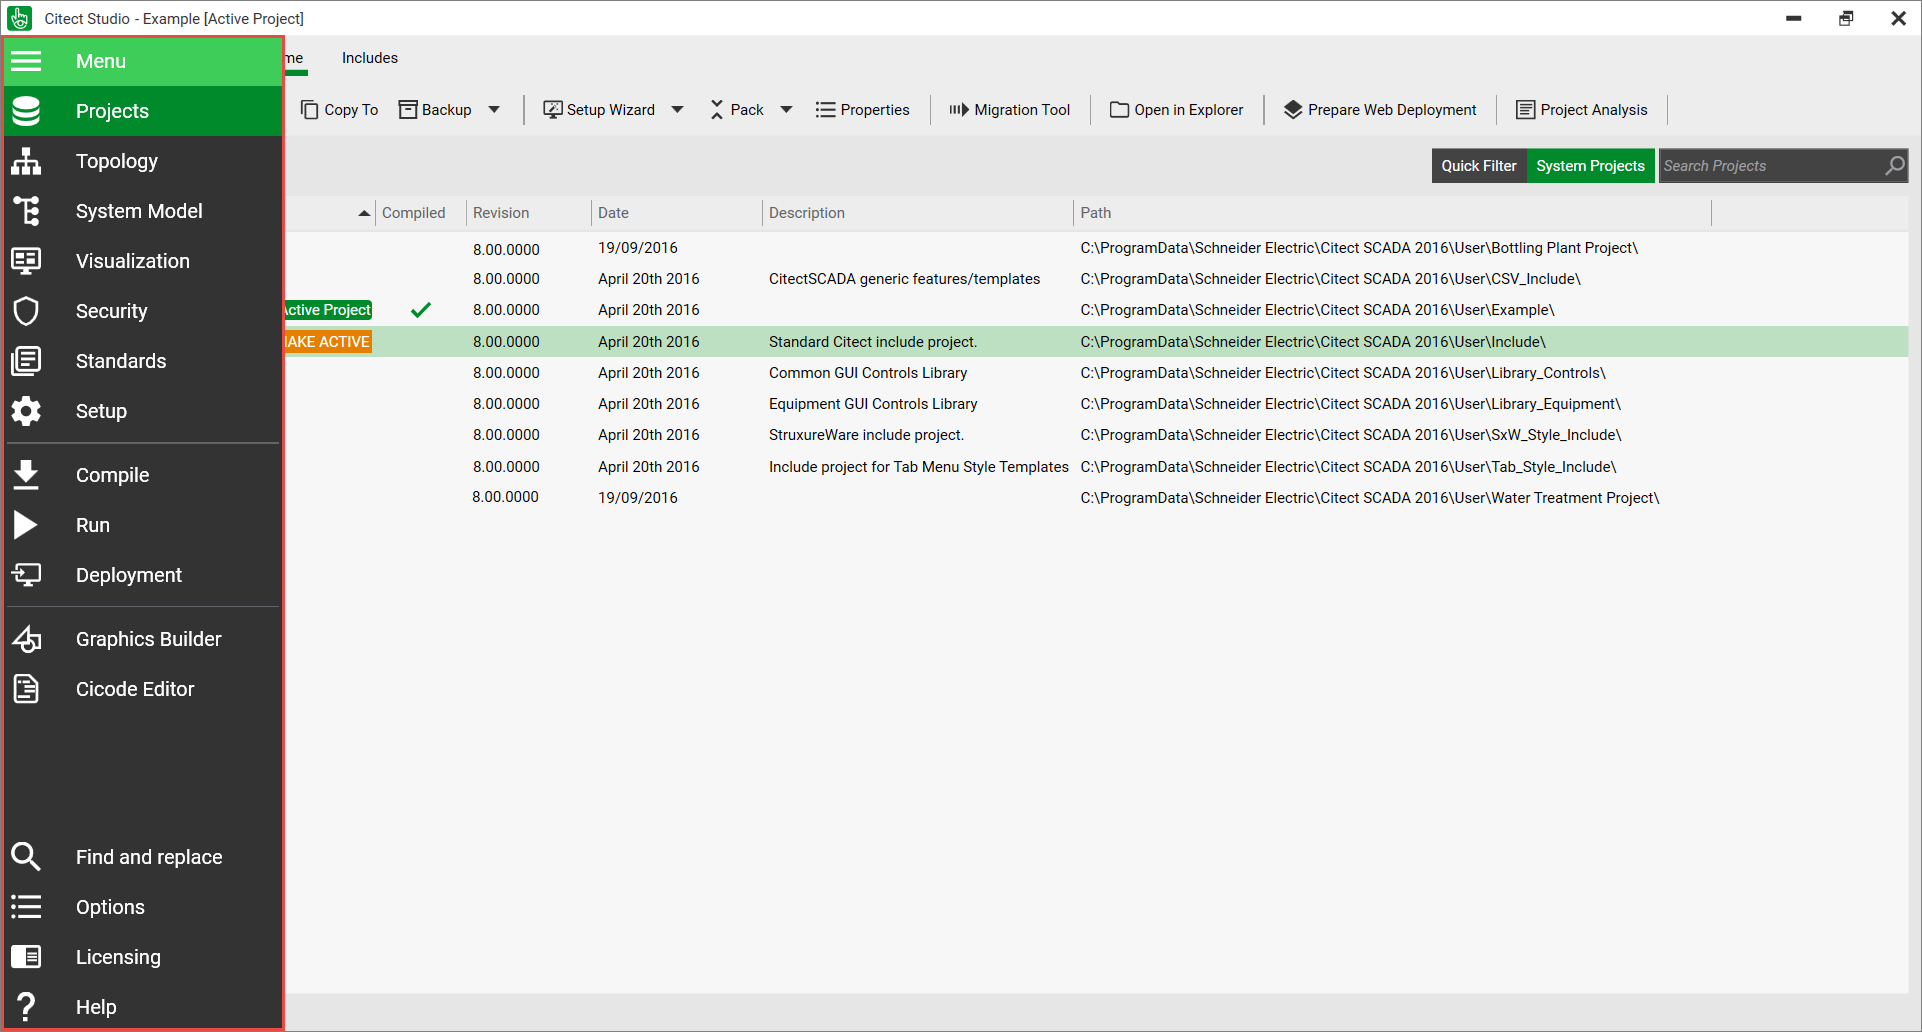Collapse the hamburger Menu
The width and height of the screenshot is (1922, 1032).
pyautogui.click(x=26, y=61)
